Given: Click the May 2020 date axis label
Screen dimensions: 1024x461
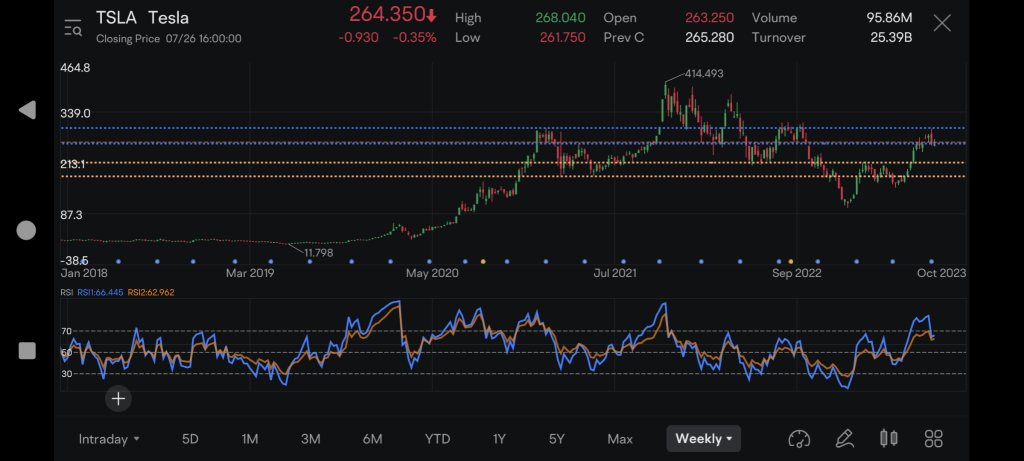Looking at the screenshot, I should (432, 273).
